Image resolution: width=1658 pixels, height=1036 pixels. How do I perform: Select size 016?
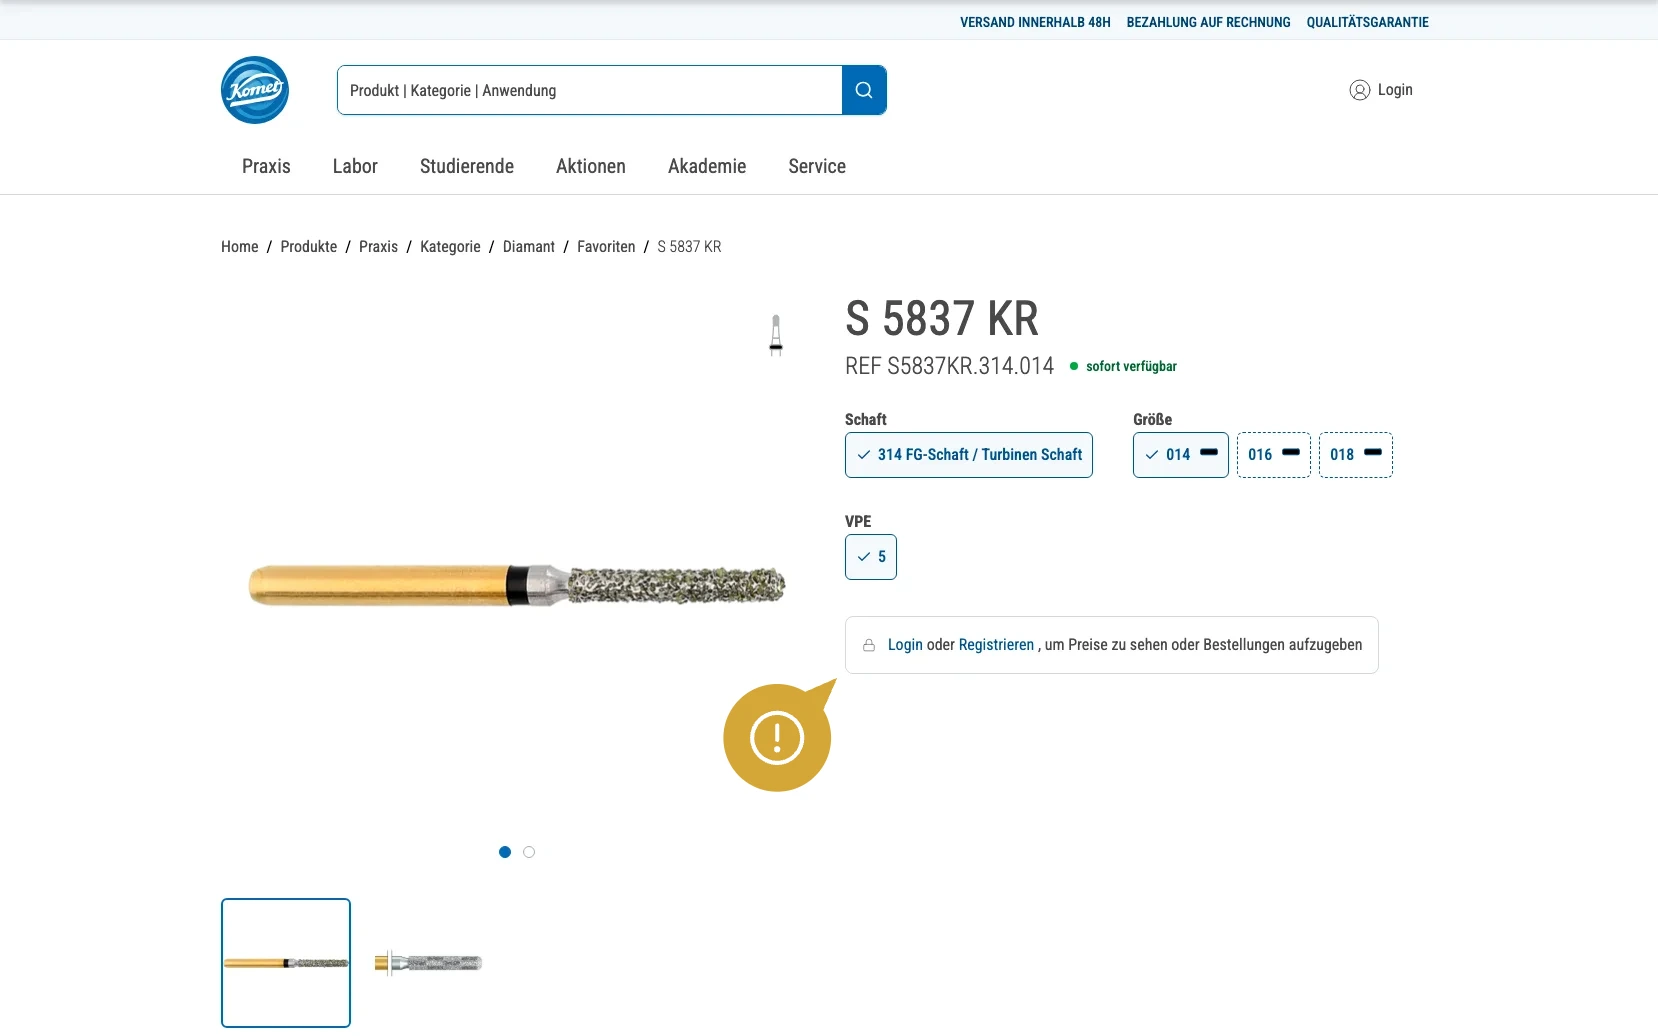click(x=1274, y=455)
